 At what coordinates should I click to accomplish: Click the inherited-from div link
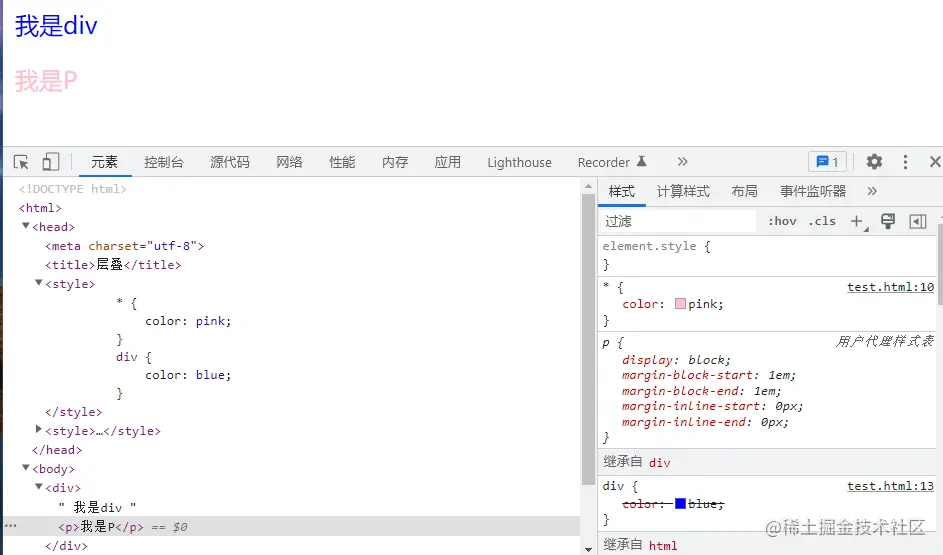coord(660,462)
